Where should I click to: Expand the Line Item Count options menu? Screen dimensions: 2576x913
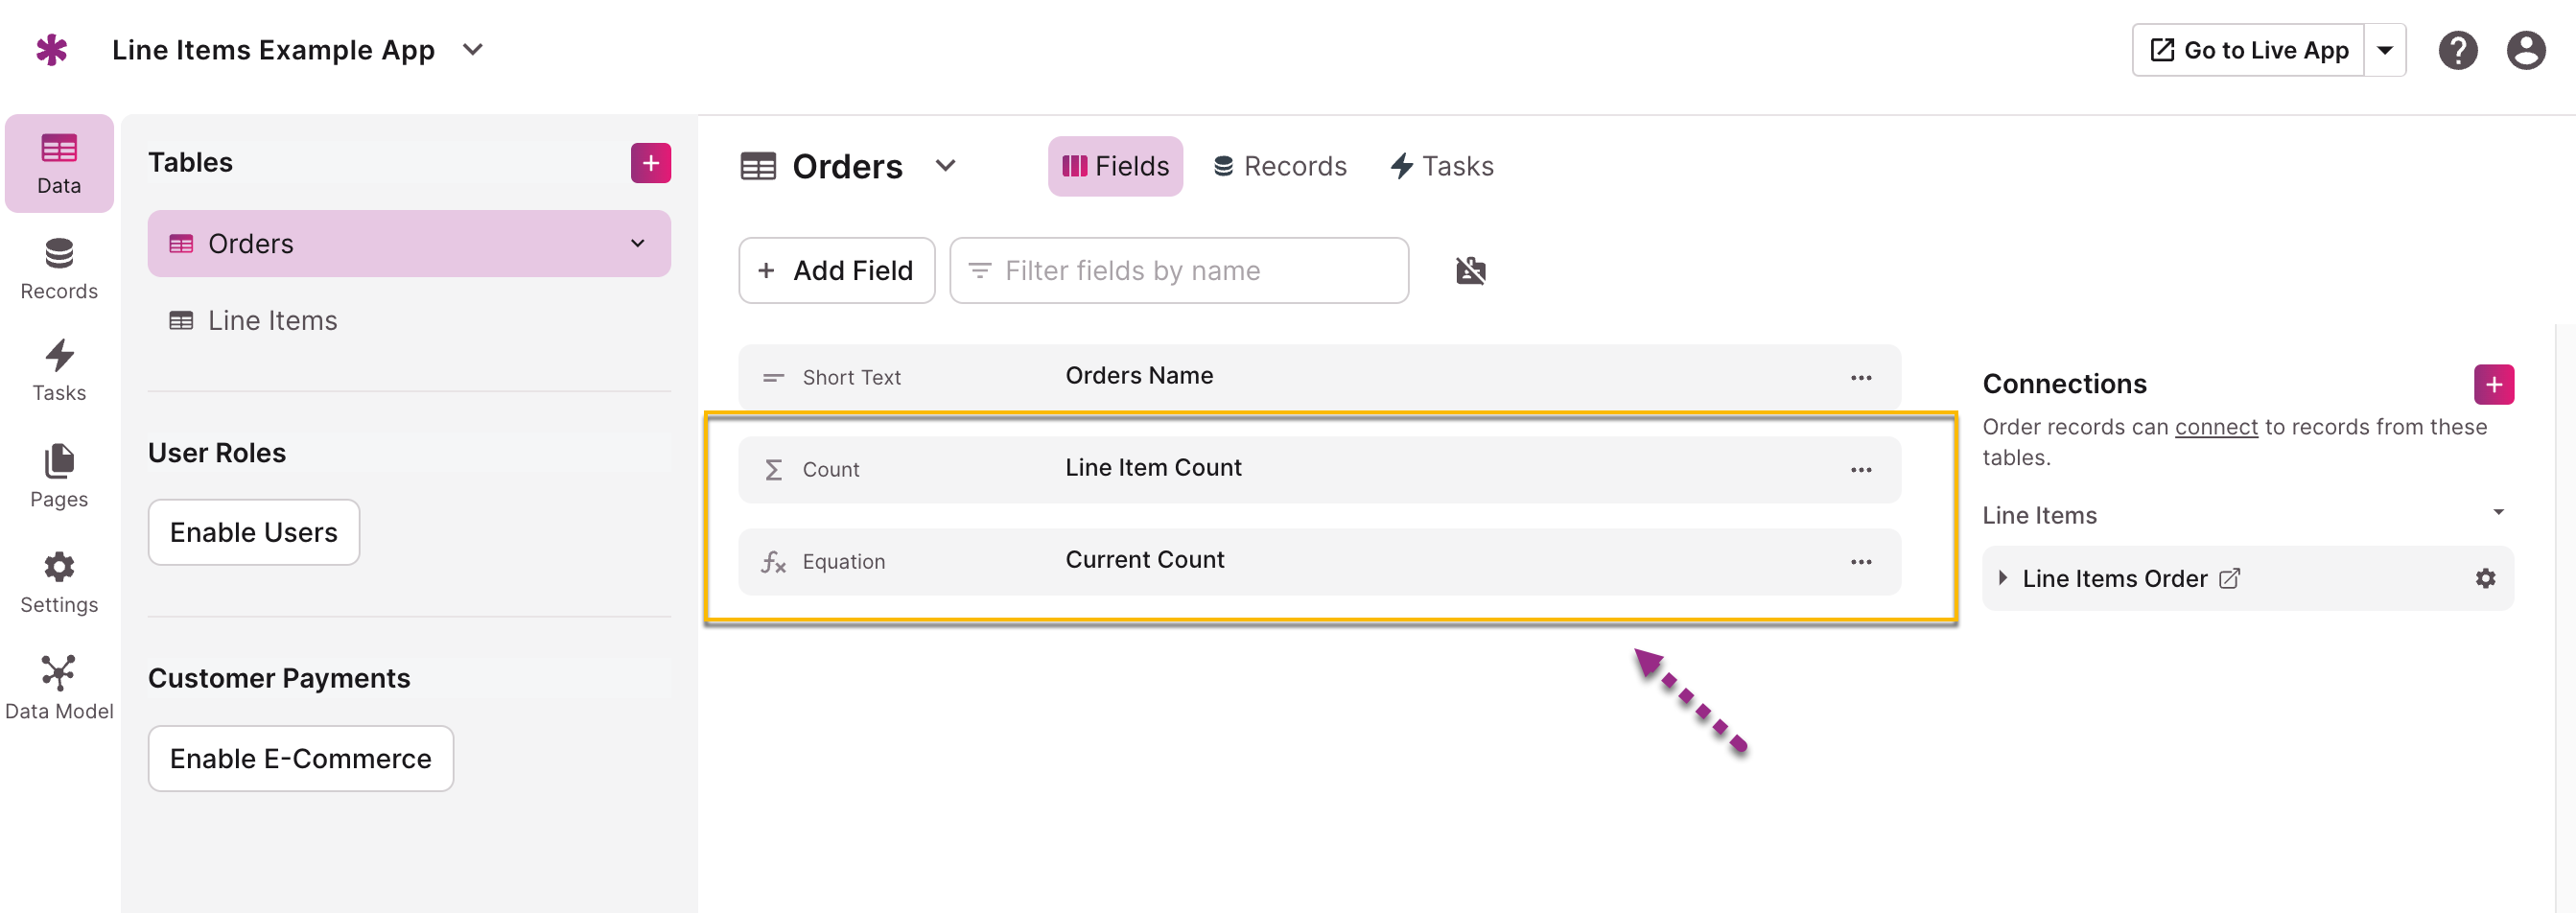tap(1860, 469)
